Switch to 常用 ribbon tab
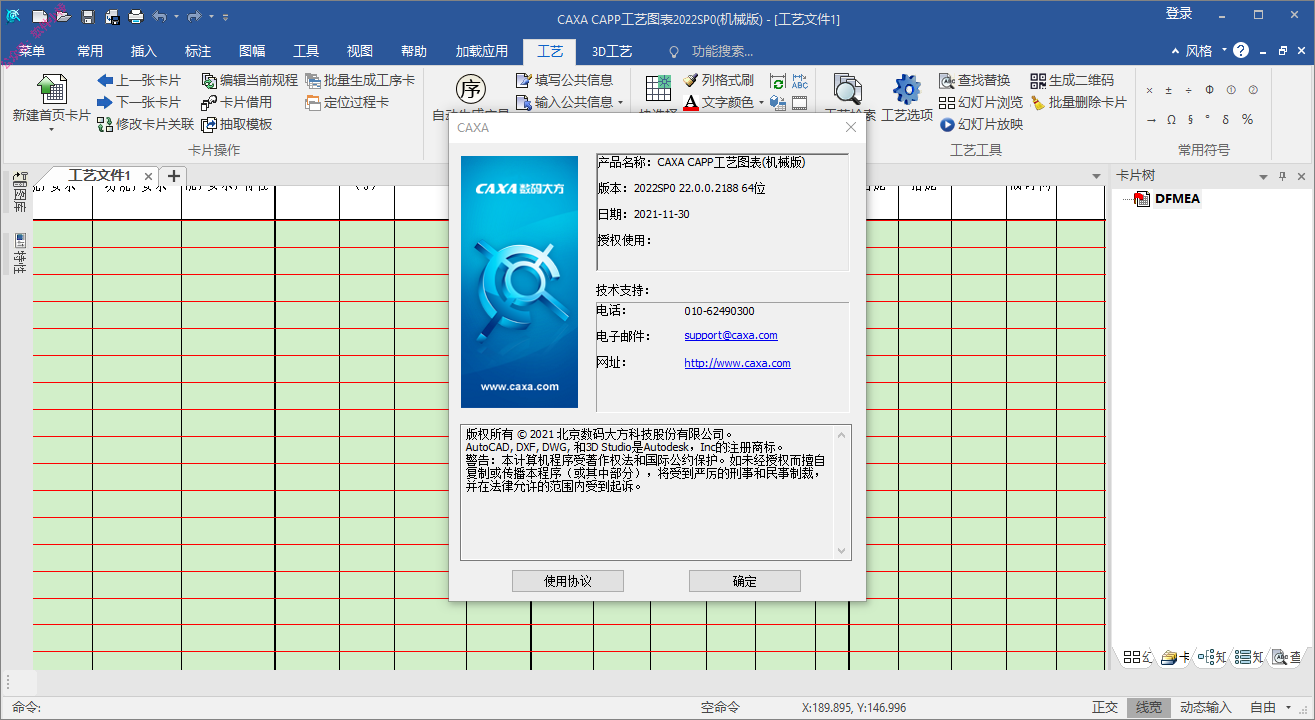Screen dimensions: 1315x720 pyautogui.click(x=90, y=51)
